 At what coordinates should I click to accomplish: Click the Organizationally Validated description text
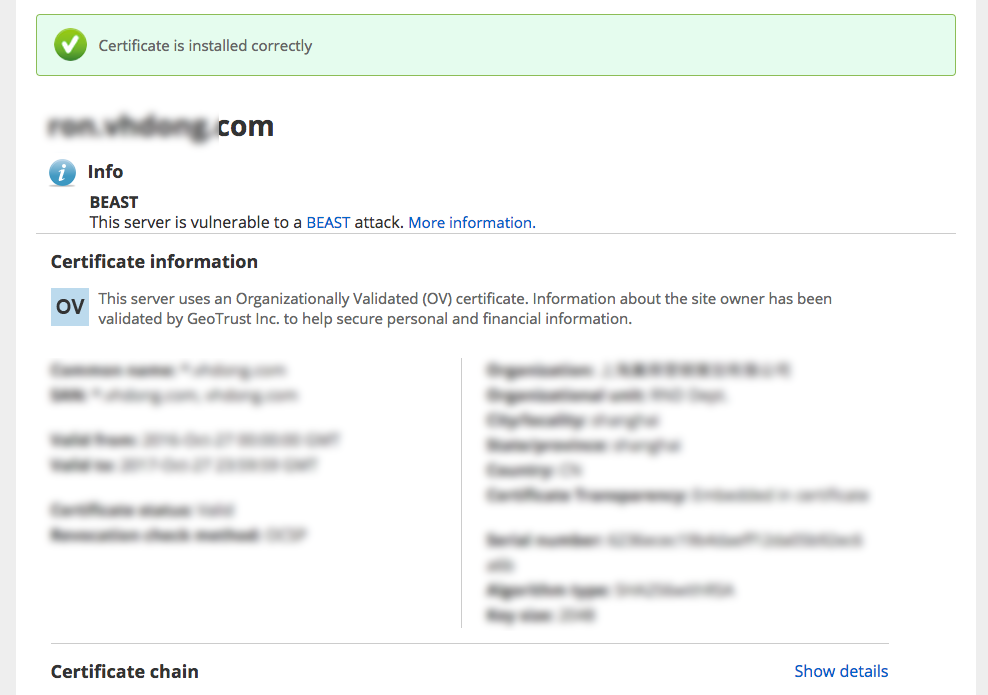point(465,309)
